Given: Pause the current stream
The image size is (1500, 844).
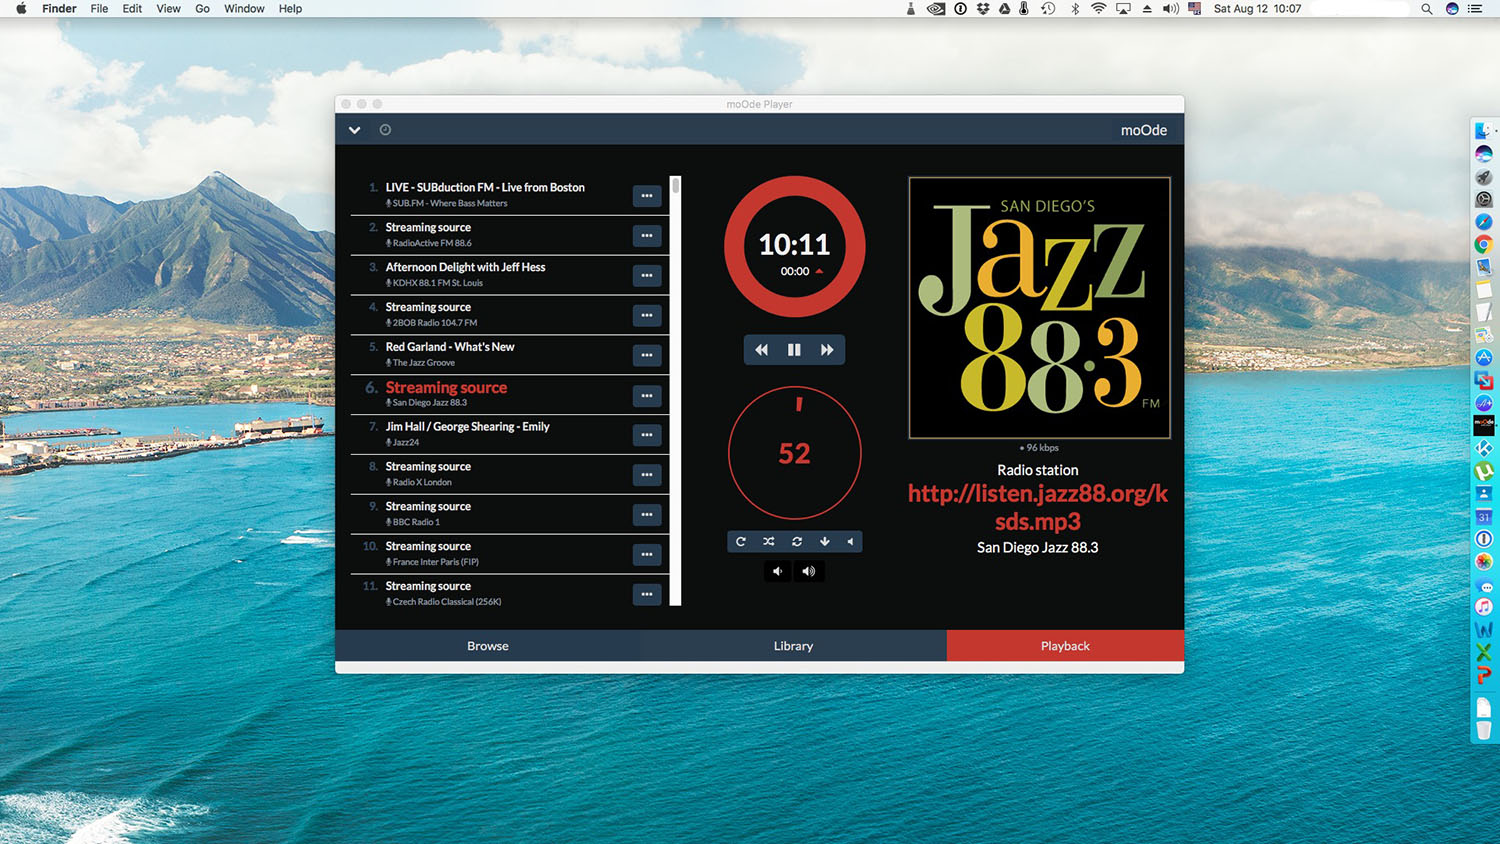Looking at the screenshot, I should pyautogui.click(x=794, y=350).
